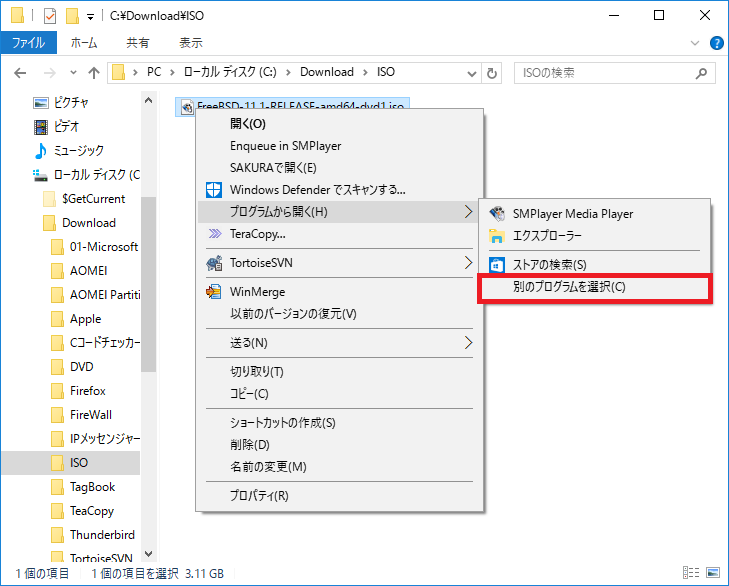Click the Apple folder icon in tree

[x=57, y=319]
